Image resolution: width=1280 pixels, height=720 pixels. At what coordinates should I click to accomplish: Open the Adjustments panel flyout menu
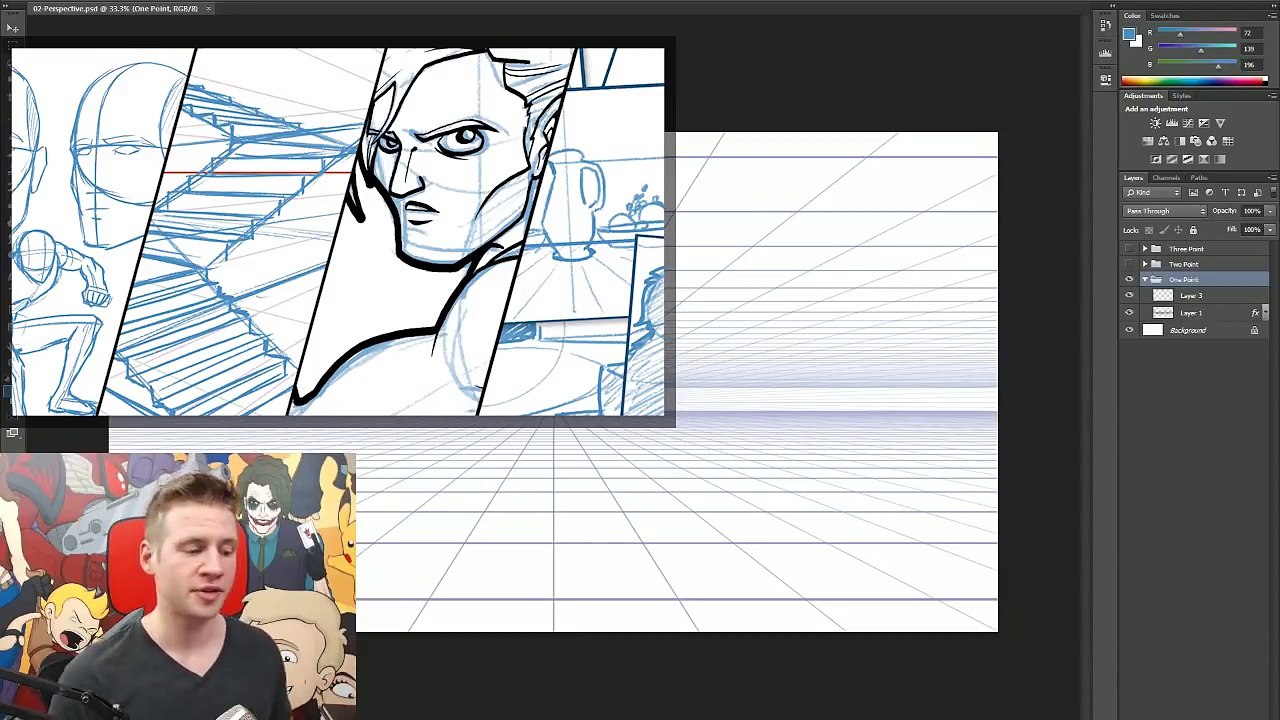tap(1272, 95)
